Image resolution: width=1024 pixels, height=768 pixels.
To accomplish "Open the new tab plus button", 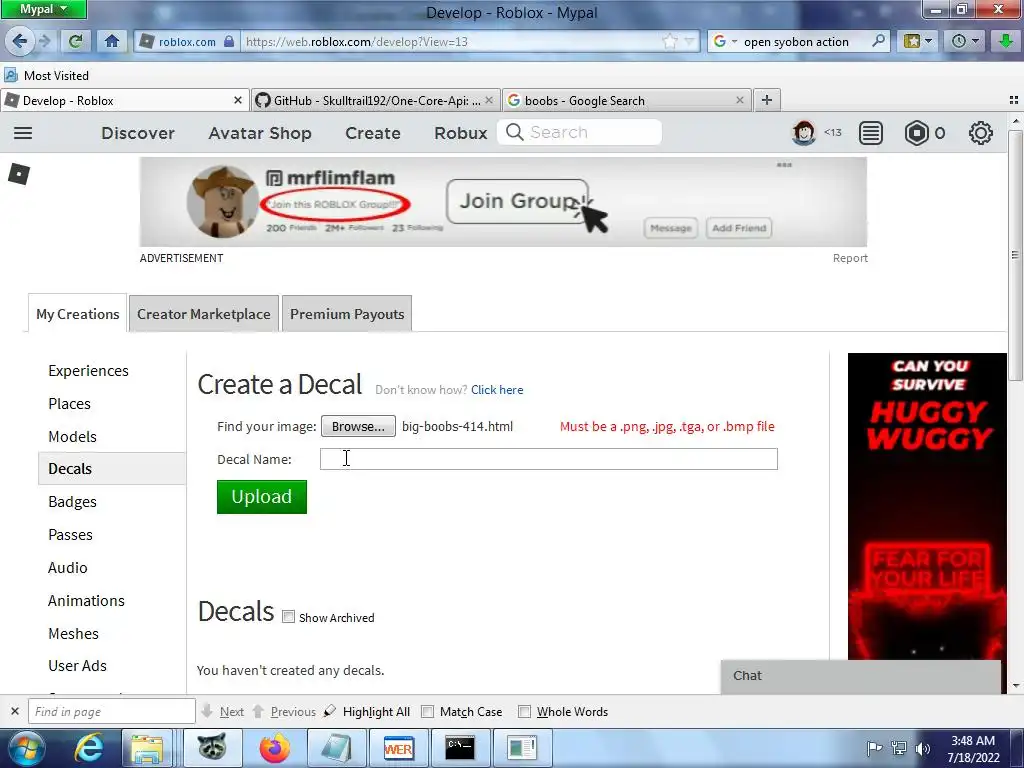I will pyautogui.click(x=767, y=100).
